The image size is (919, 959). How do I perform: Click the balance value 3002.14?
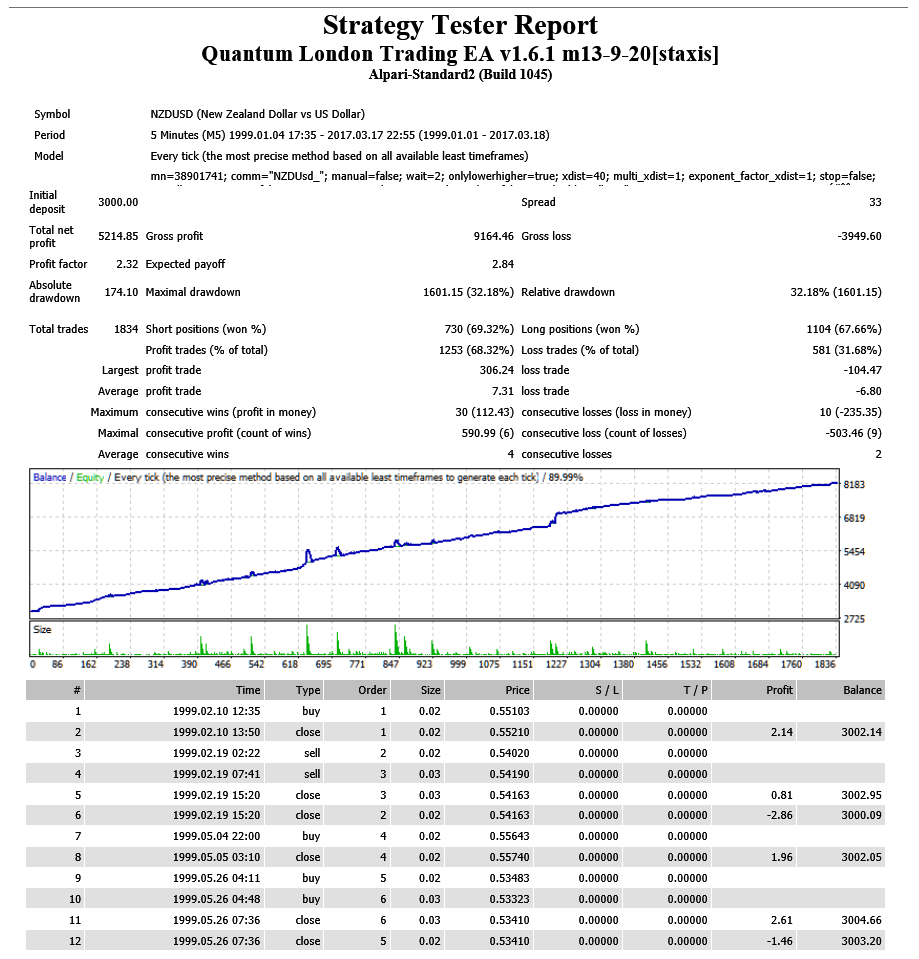(x=862, y=733)
